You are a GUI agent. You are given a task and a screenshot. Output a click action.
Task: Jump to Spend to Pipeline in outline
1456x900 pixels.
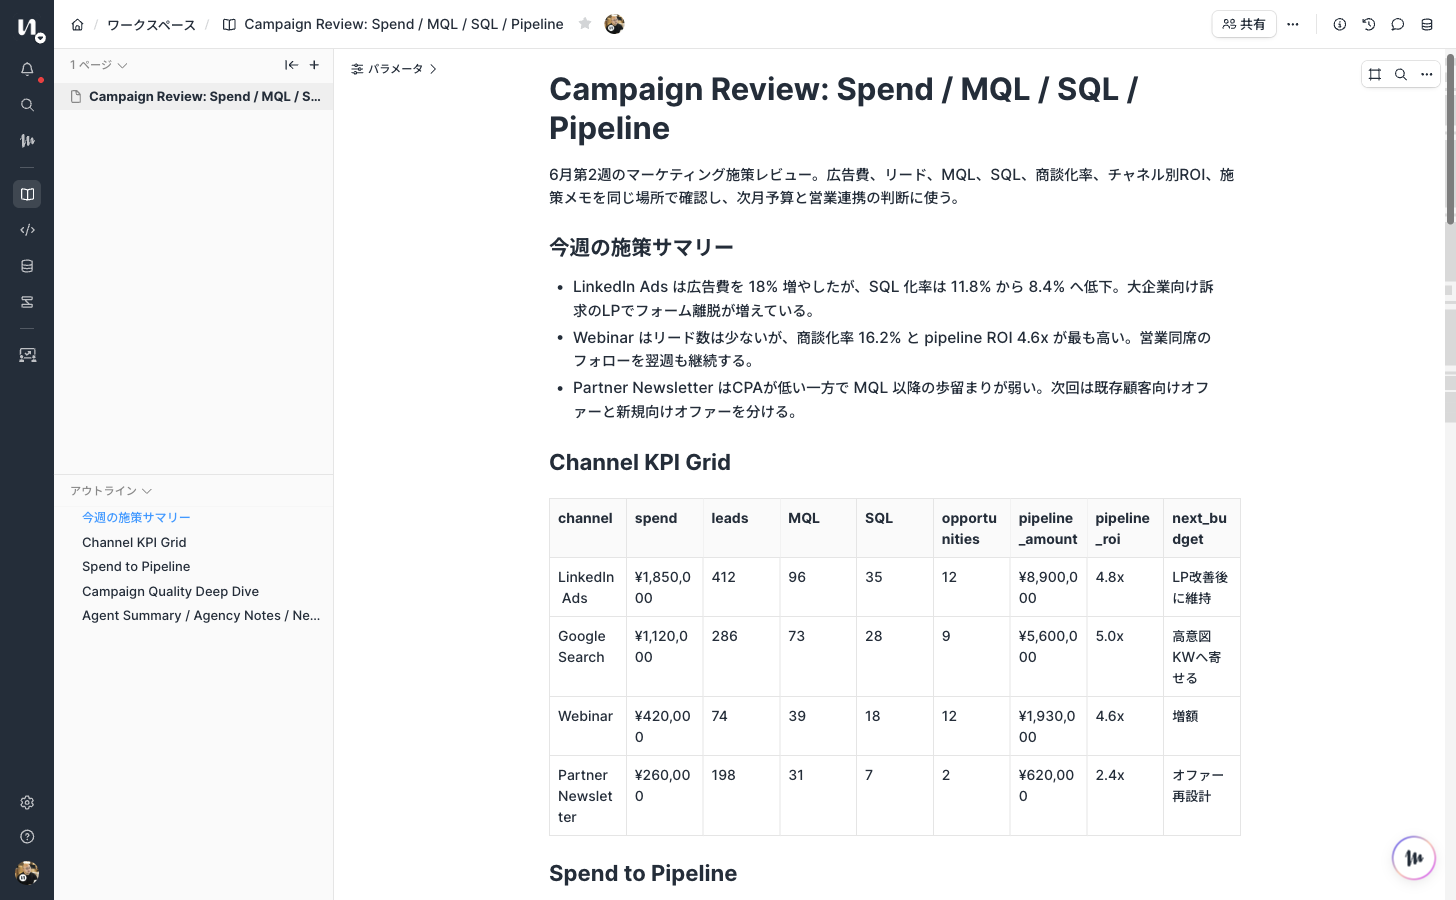tap(136, 567)
